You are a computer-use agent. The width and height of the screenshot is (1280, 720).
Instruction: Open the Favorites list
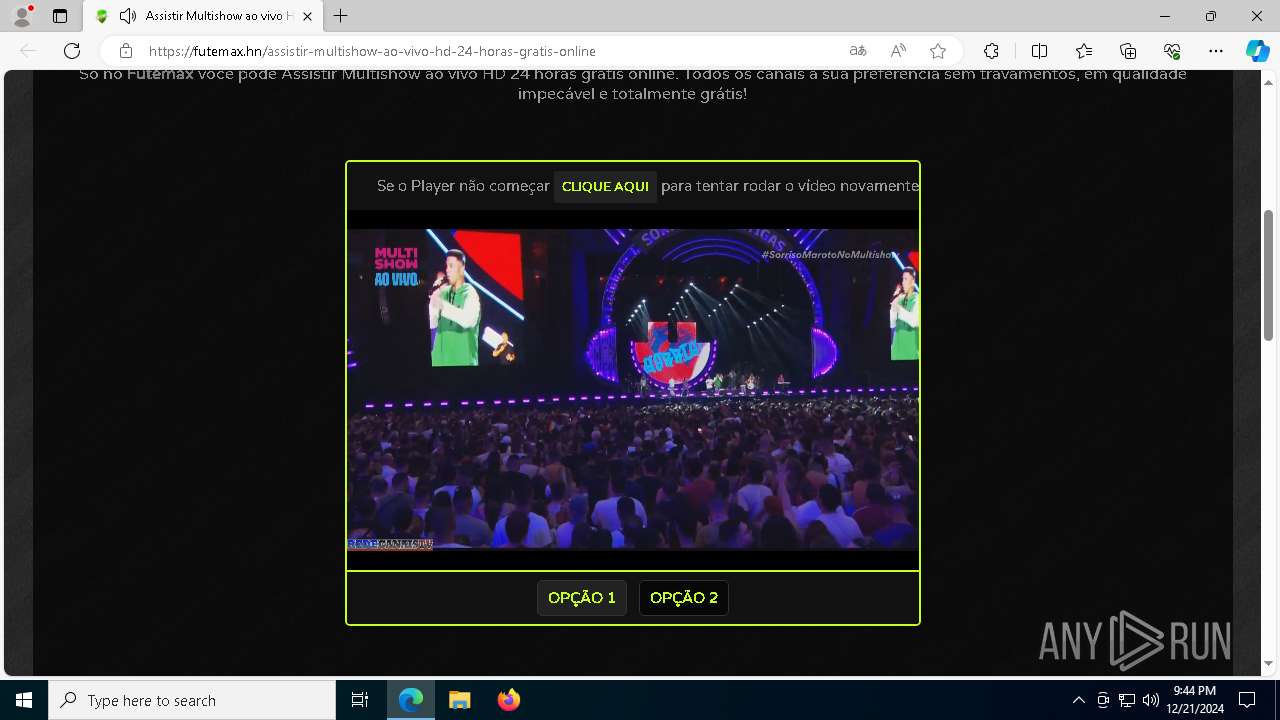click(1084, 51)
